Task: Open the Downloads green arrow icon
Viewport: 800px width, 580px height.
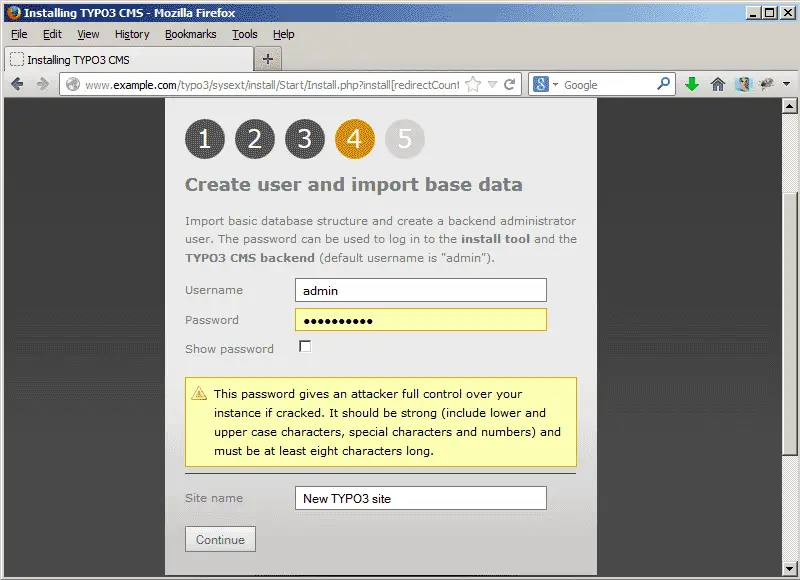Action: pos(692,84)
